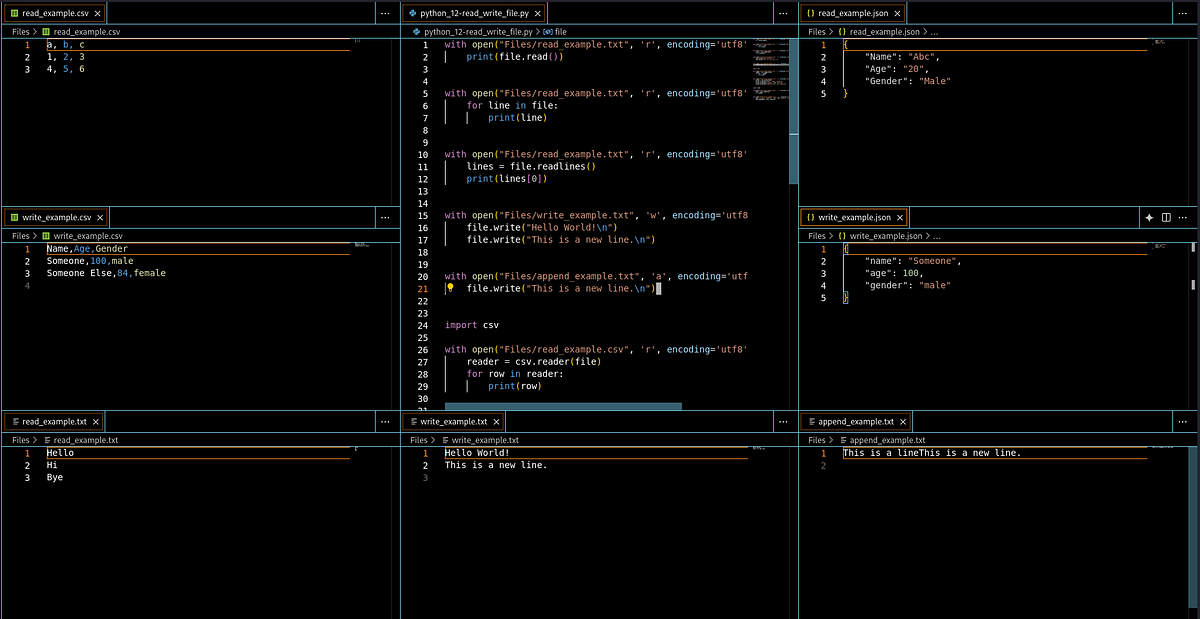Image resolution: width=1200 pixels, height=619 pixels.
Task: Activate the append_example.txt tab
Action: coord(858,422)
